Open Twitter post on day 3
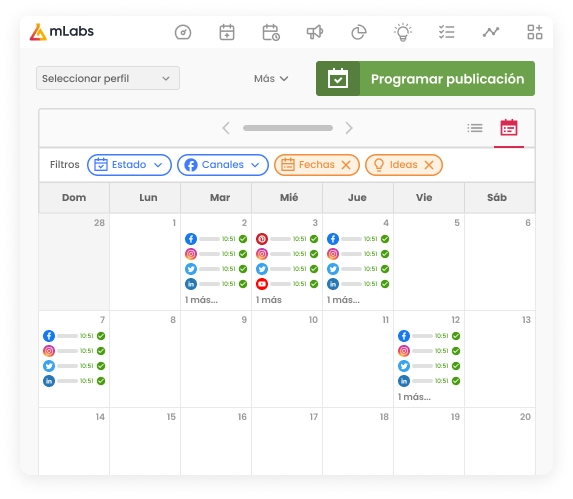Screen dimensions: 573x499 [x=287, y=269]
